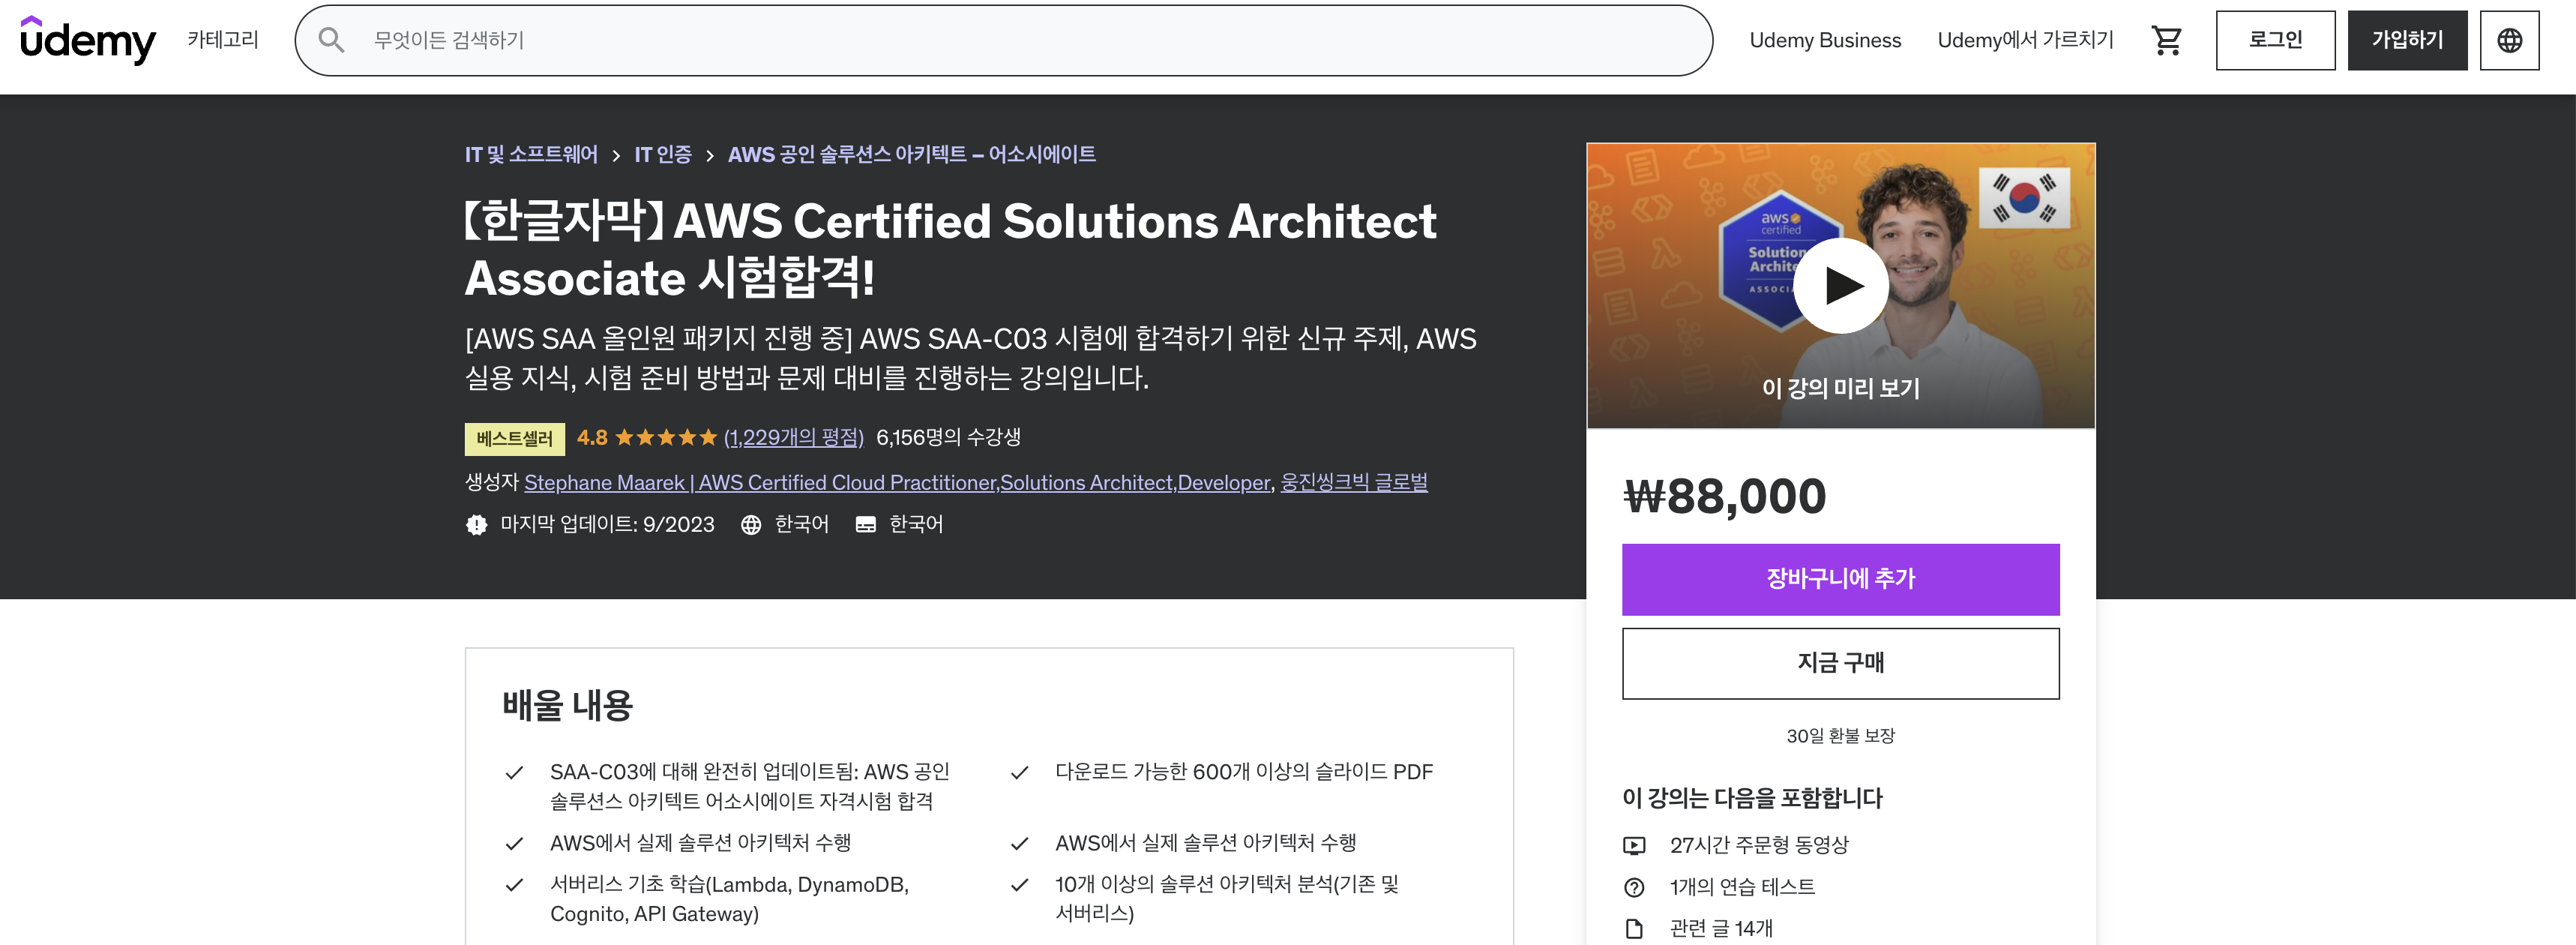The image size is (2576, 945).
Task: Open IT 및 소프트웨어 breadcrumb
Action: (531, 154)
